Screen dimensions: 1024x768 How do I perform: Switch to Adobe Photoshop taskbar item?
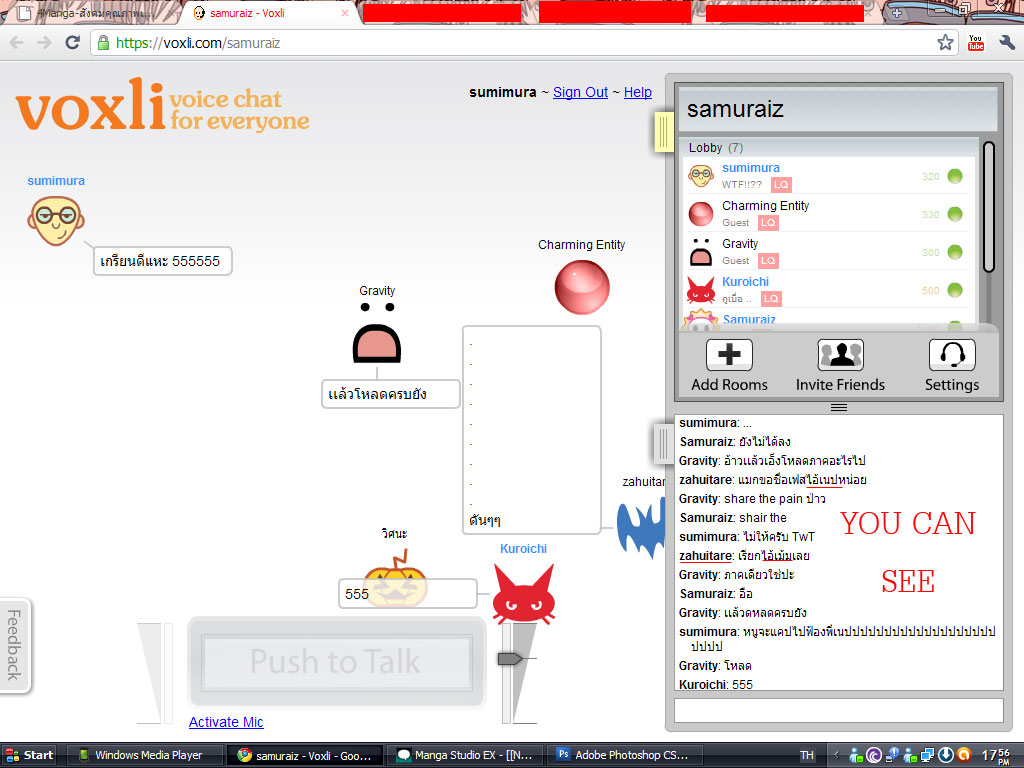(623, 755)
